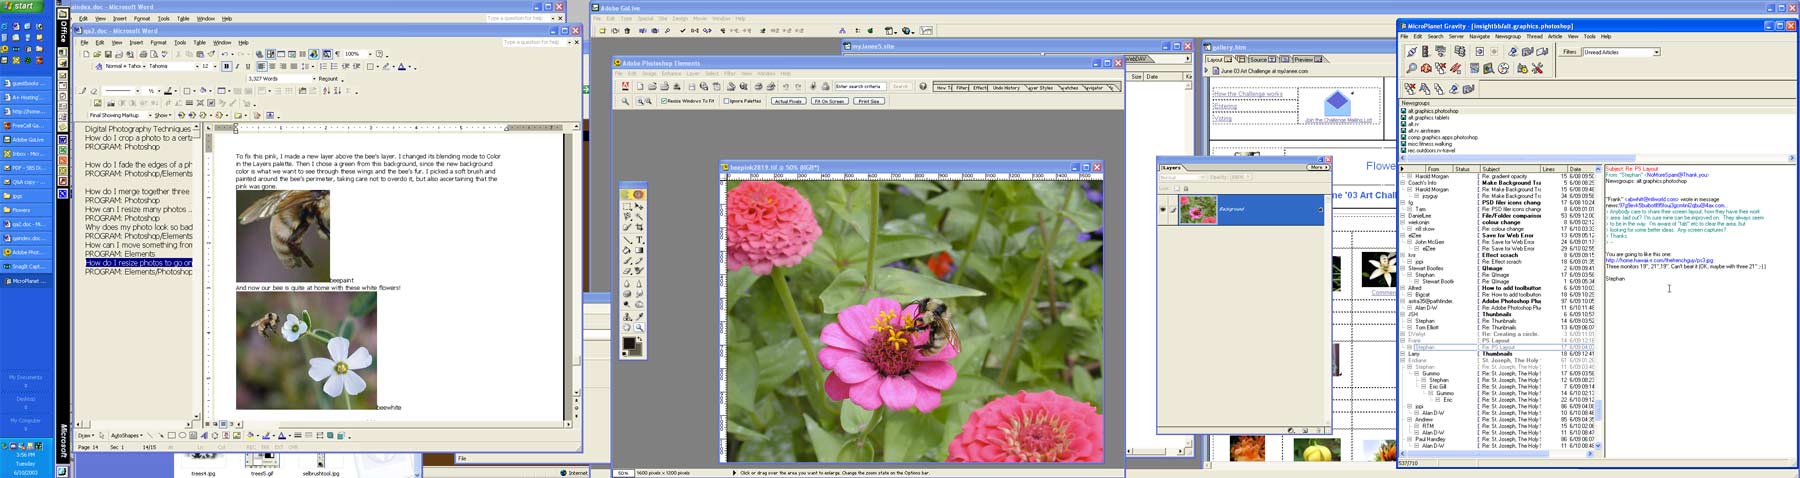Viewport: 1800px width, 478px height.
Task: Click the foreground color swatch in Photoshop toolbox
Action: pos(628,342)
